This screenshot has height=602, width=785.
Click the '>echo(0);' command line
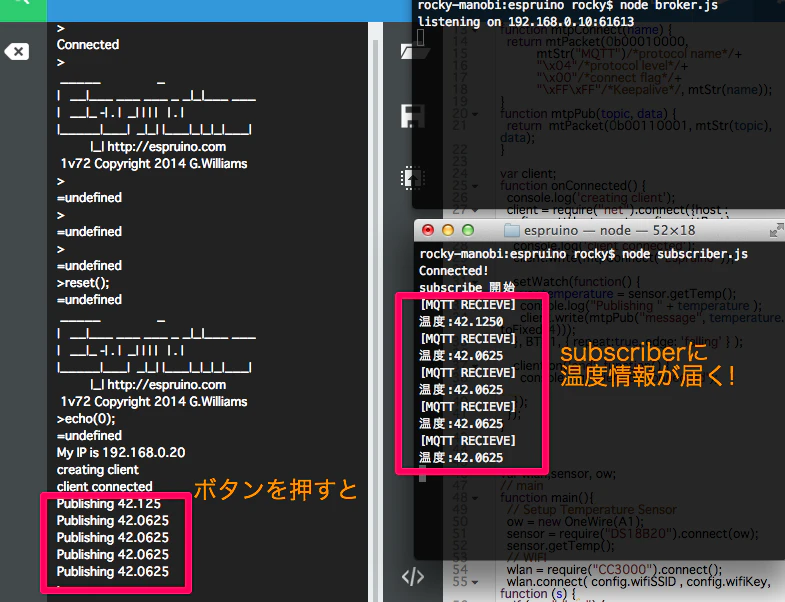[86, 419]
